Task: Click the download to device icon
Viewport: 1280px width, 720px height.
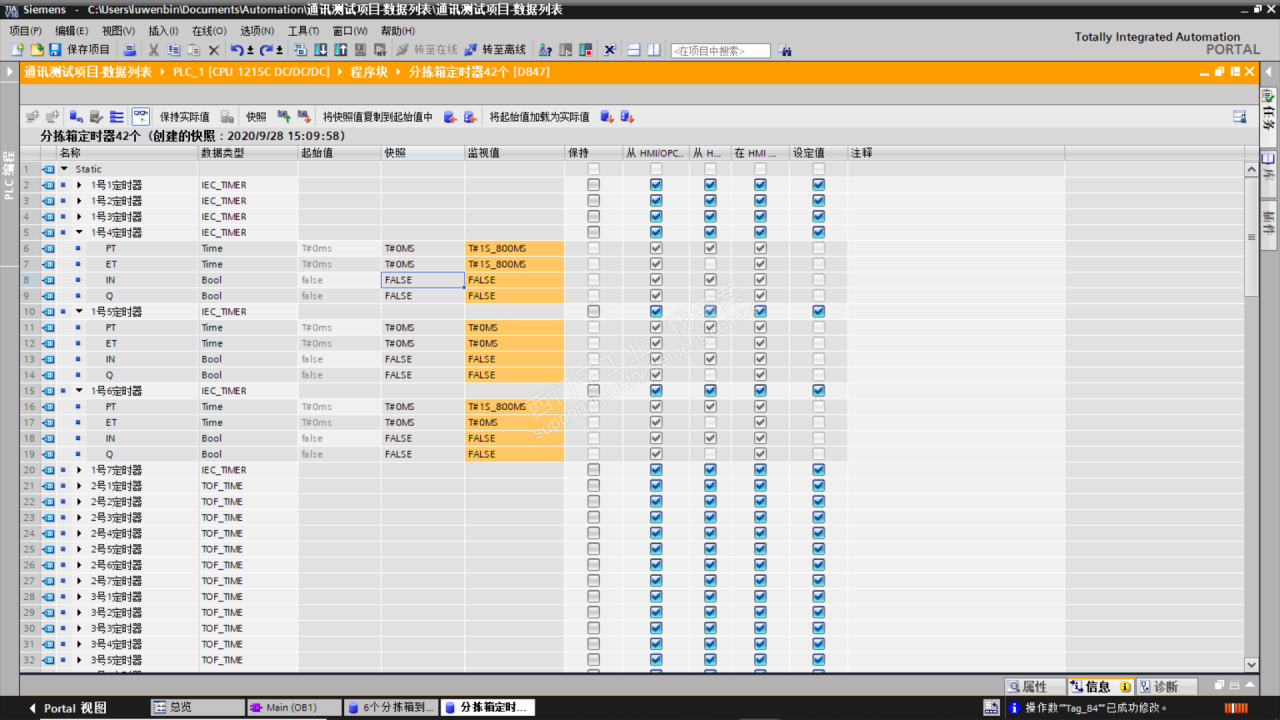Action: [x=320, y=49]
